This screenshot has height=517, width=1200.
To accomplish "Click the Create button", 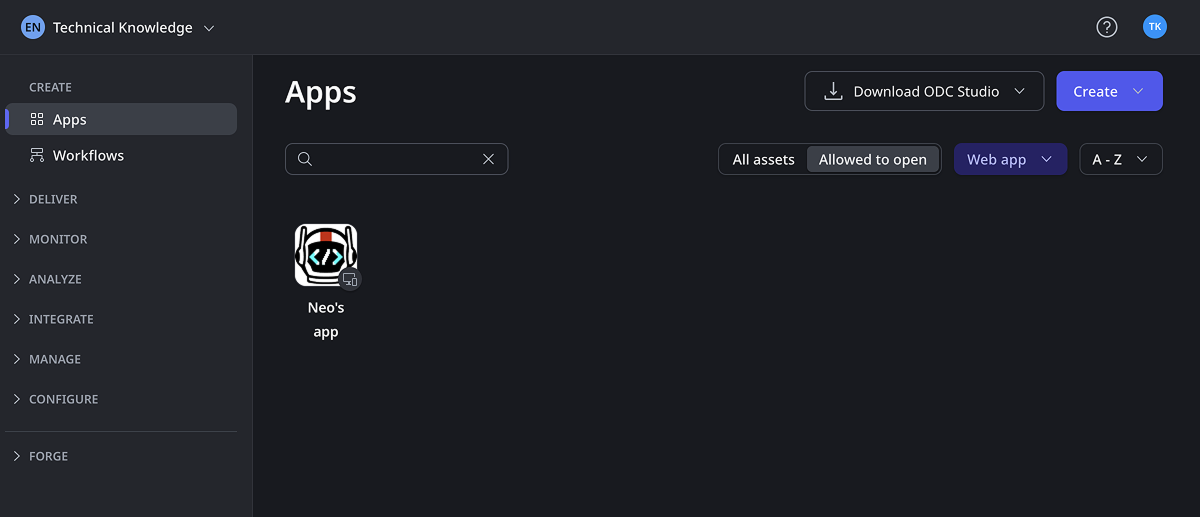I will [1109, 91].
